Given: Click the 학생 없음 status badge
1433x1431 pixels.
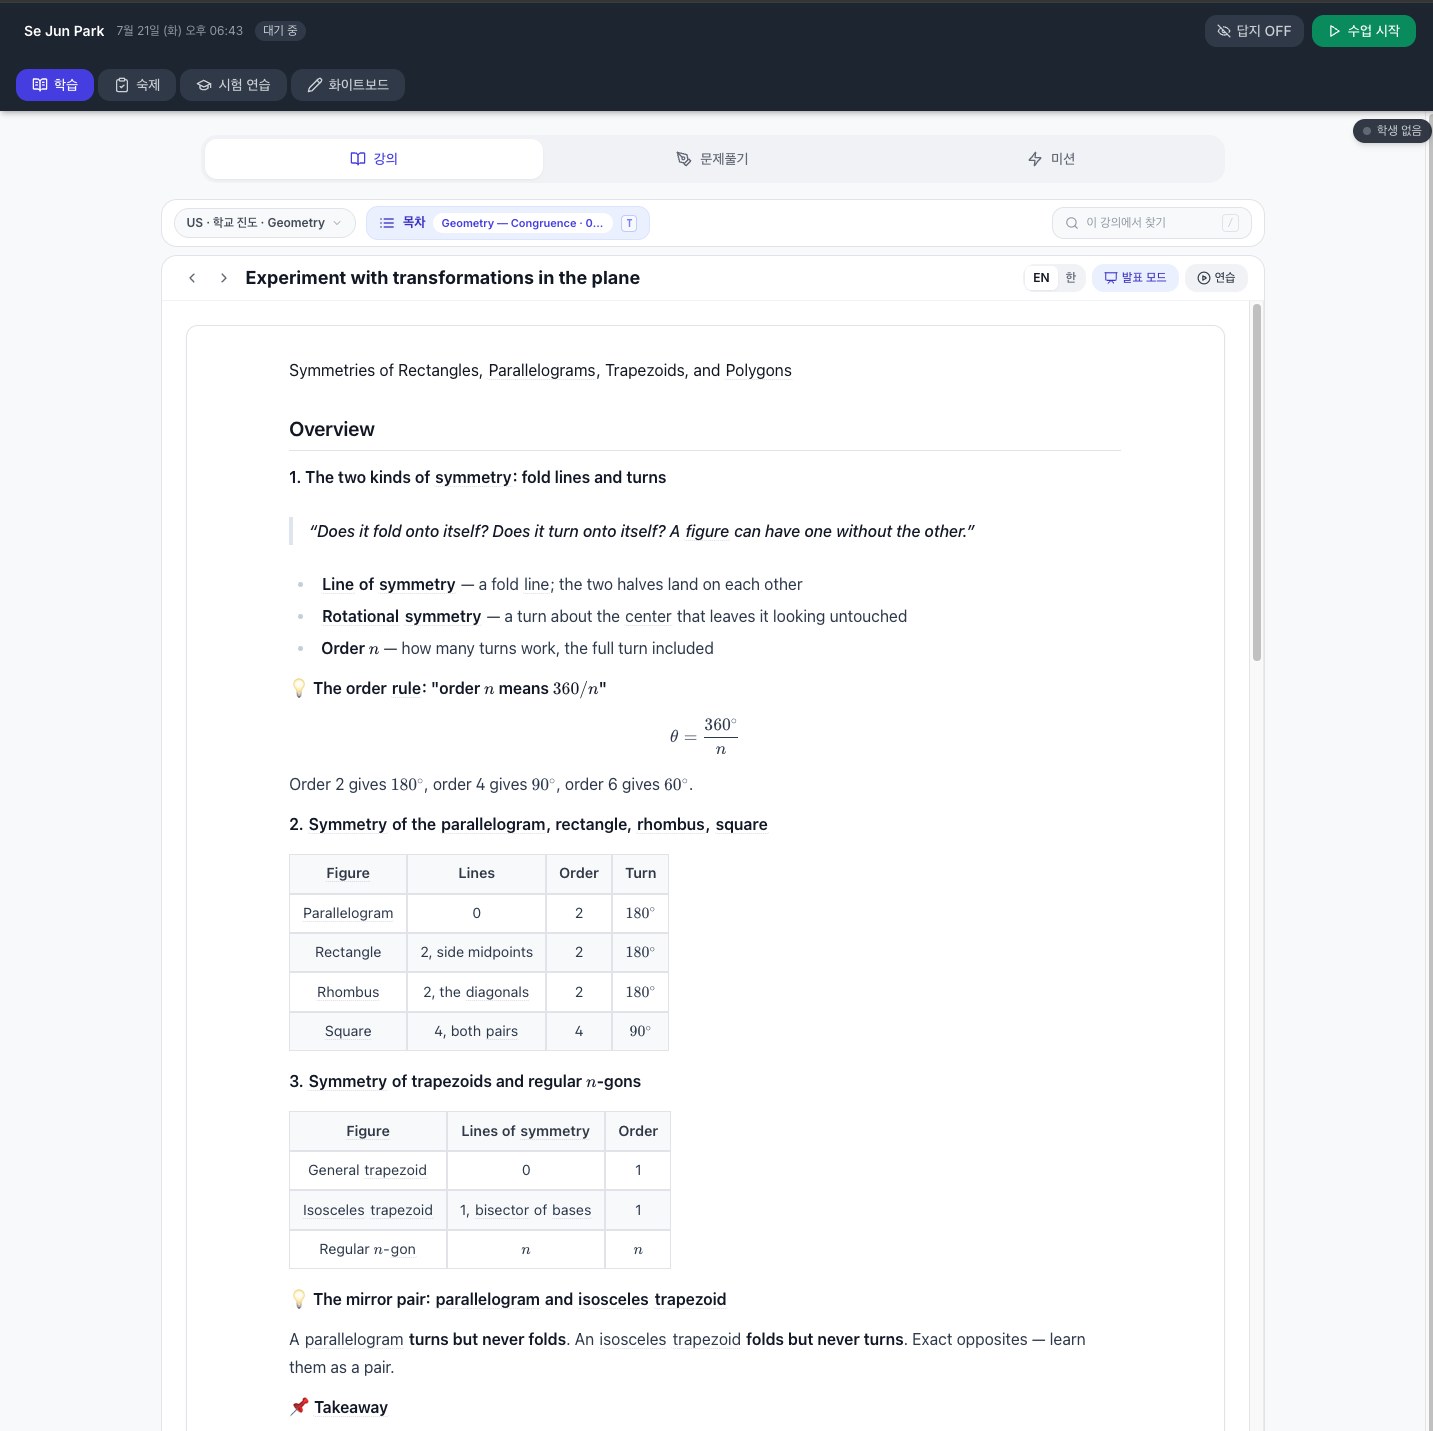Looking at the screenshot, I should (x=1392, y=131).
